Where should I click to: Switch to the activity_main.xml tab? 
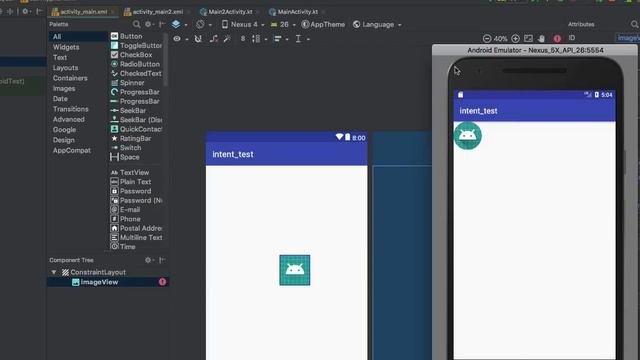pyautogui.click(x=83, y=12)
